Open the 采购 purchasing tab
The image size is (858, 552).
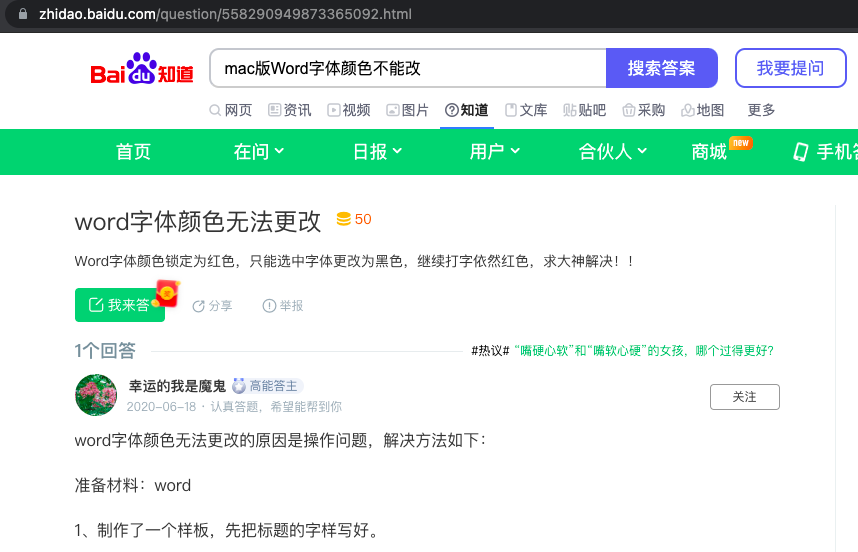pos(644,110)
